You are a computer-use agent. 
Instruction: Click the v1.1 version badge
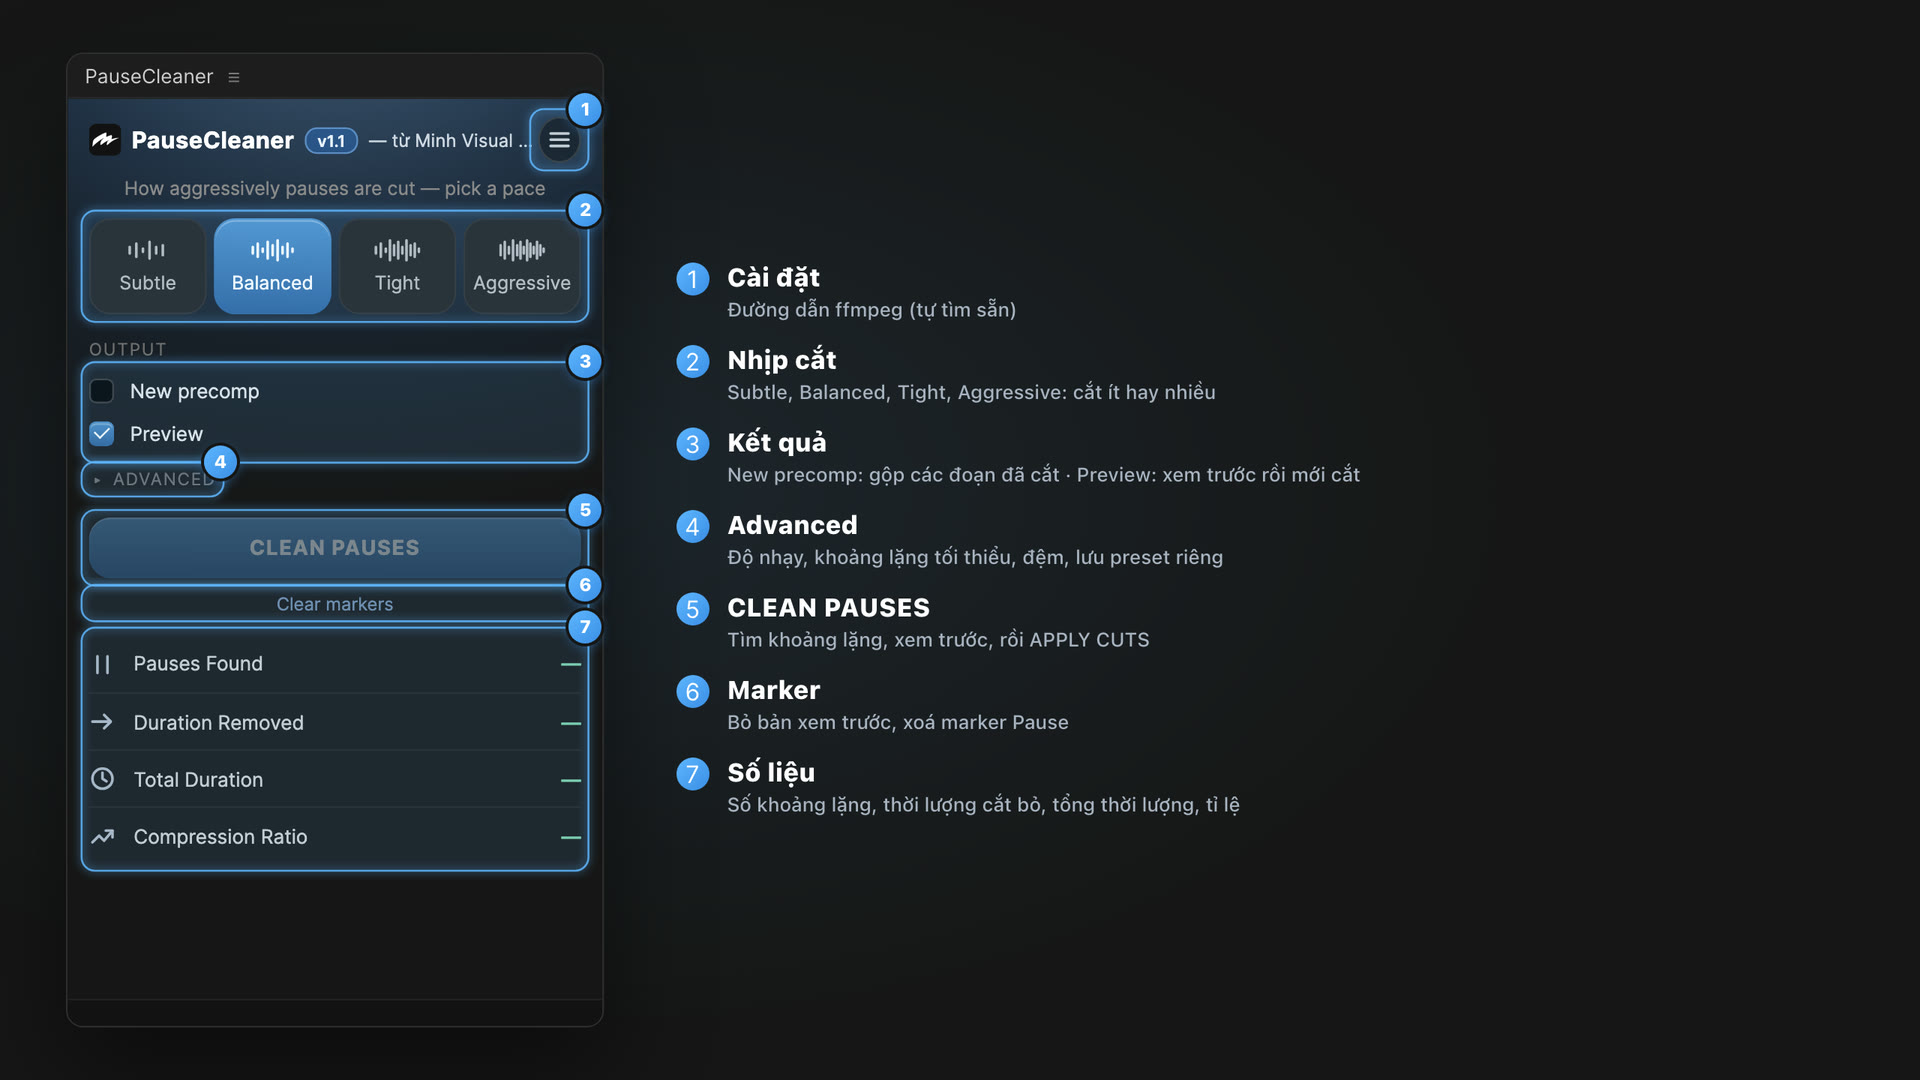point(331,141)
